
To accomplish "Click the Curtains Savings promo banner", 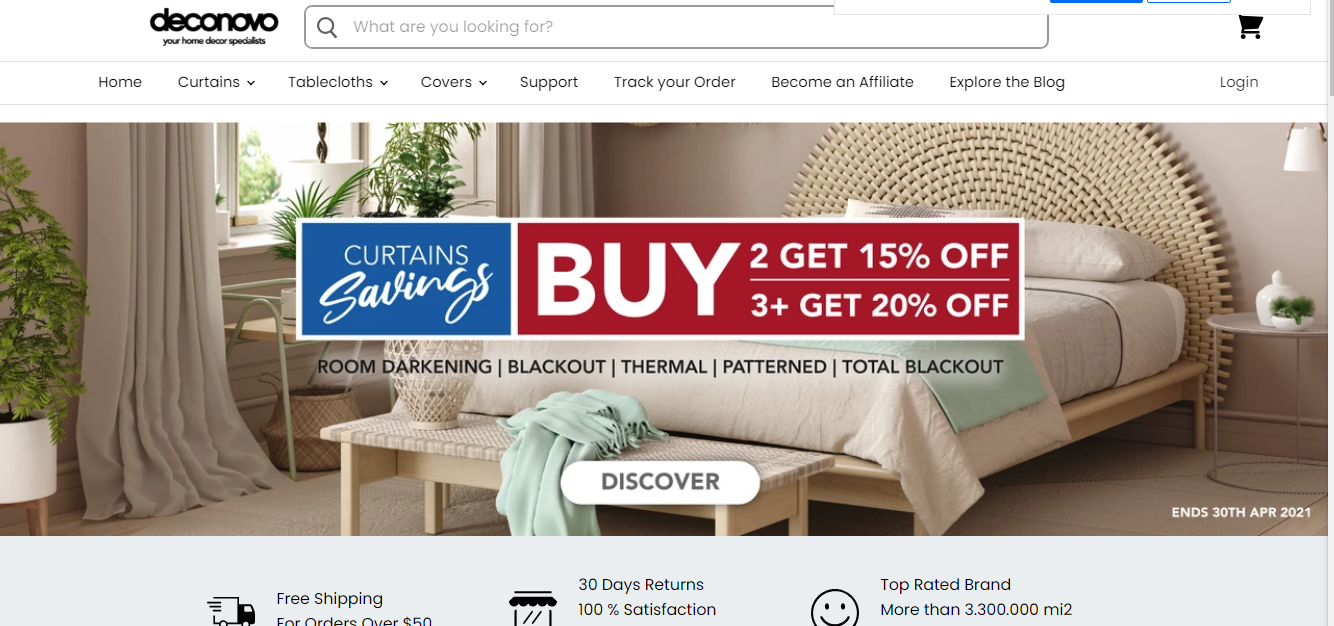I will (x=660, y=279).
